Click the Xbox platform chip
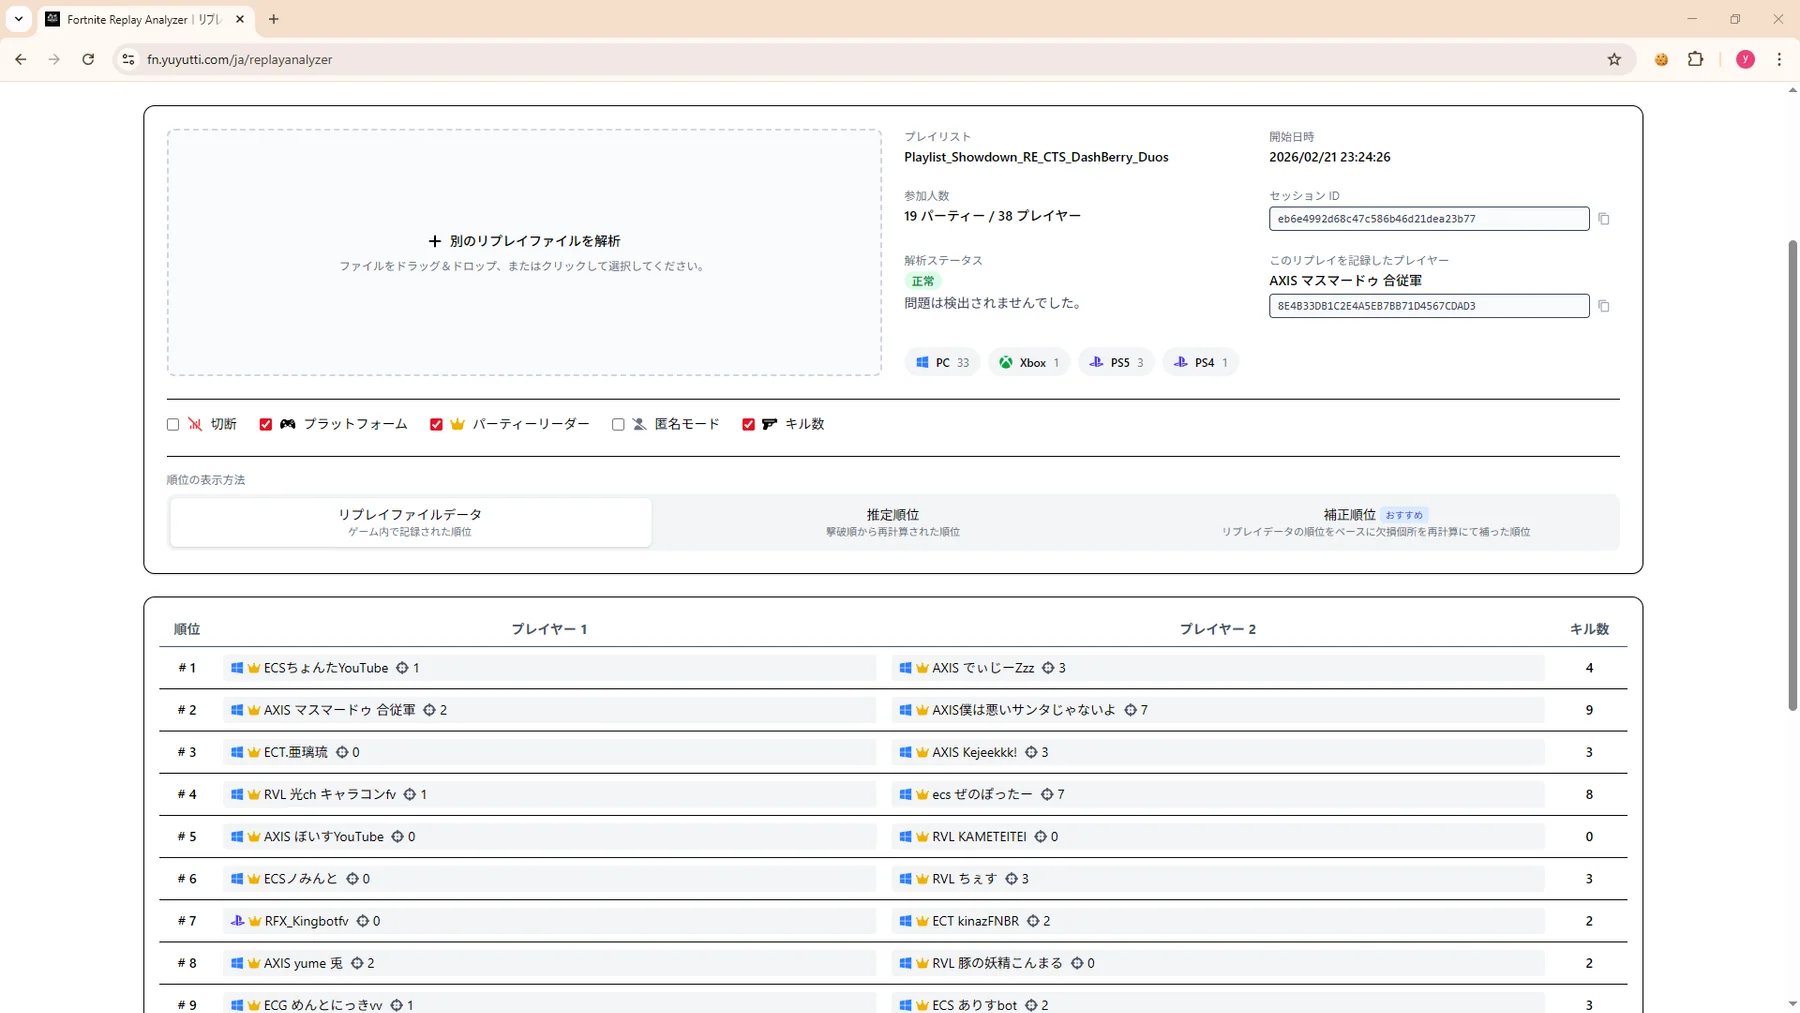The image size is (1800, 1013). tap(1028, 362)
